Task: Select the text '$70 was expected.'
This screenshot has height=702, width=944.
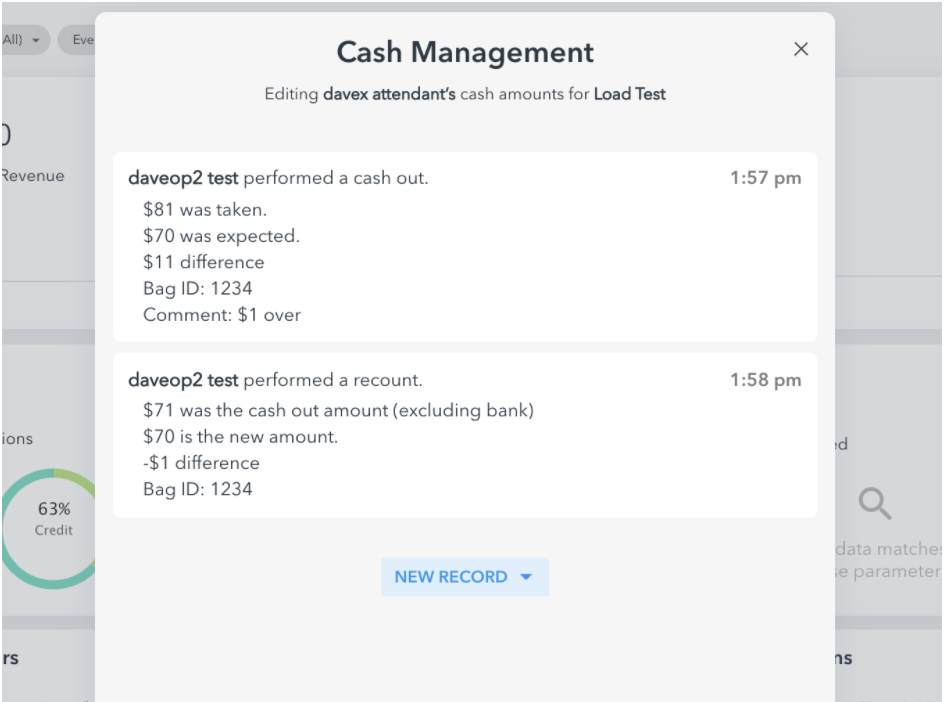Action: (x=221, y=236)
